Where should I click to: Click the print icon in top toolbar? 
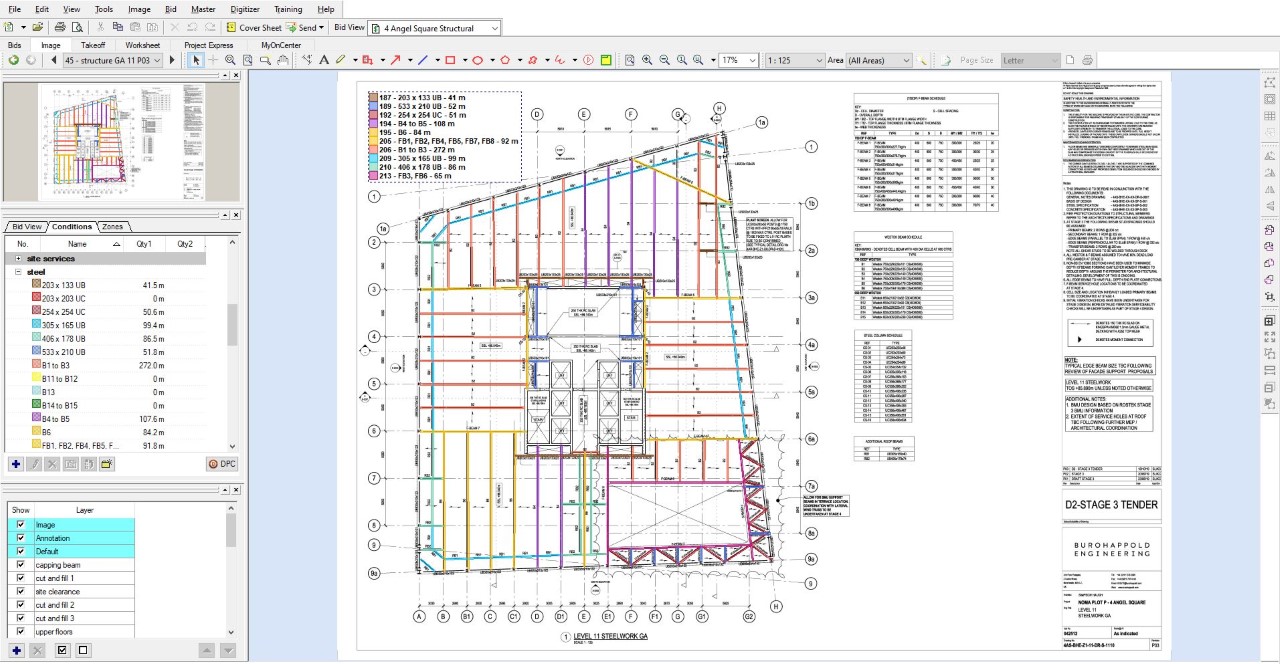pyautogui.click(x=60, y=27)
